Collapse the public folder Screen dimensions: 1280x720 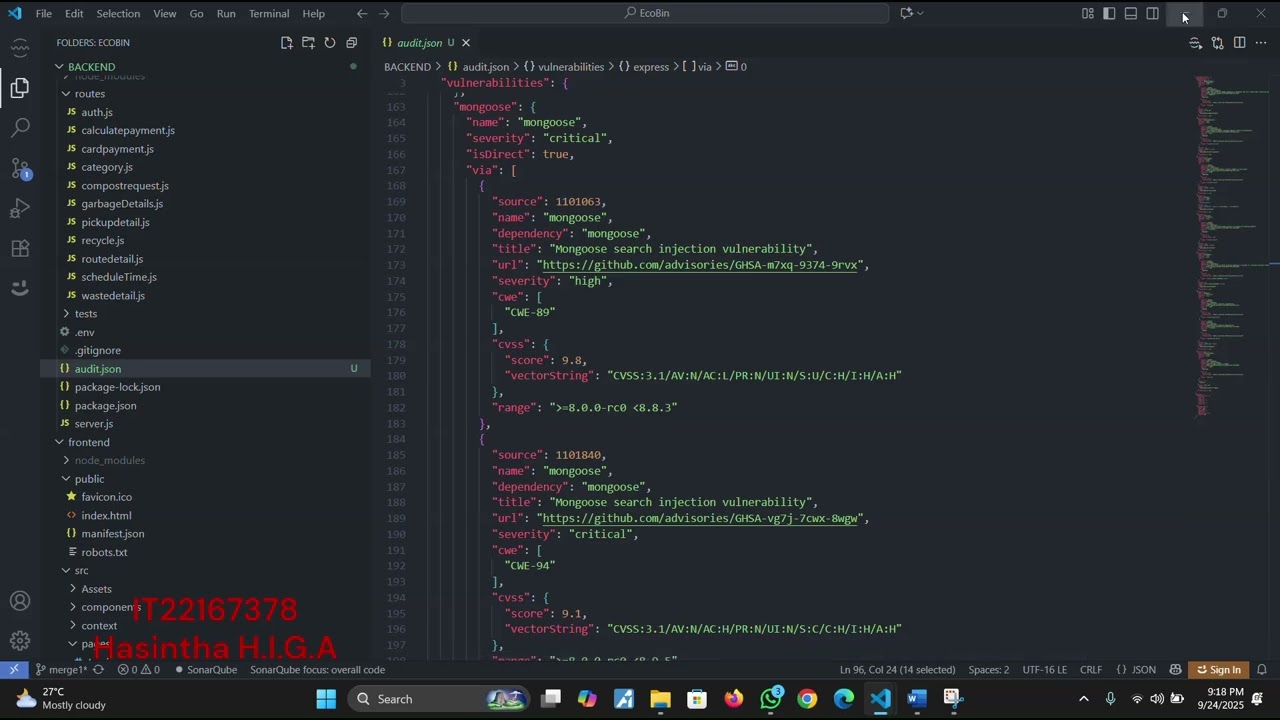click(66, 479)
